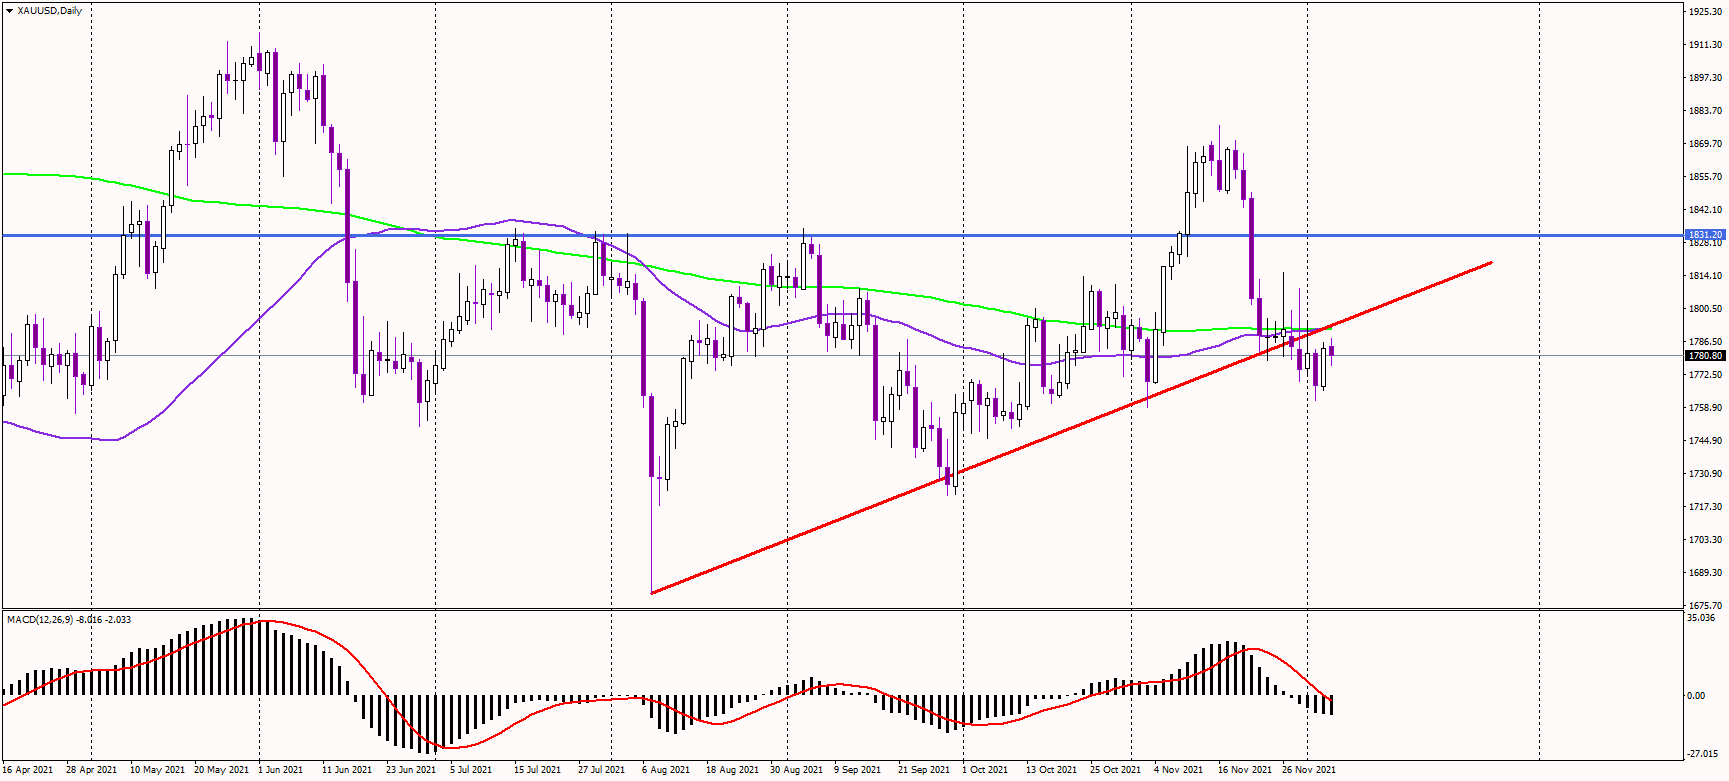Screen dimensions: 1729x781
Task: Click price scale value 1744.90
Action: [1706, 441]
